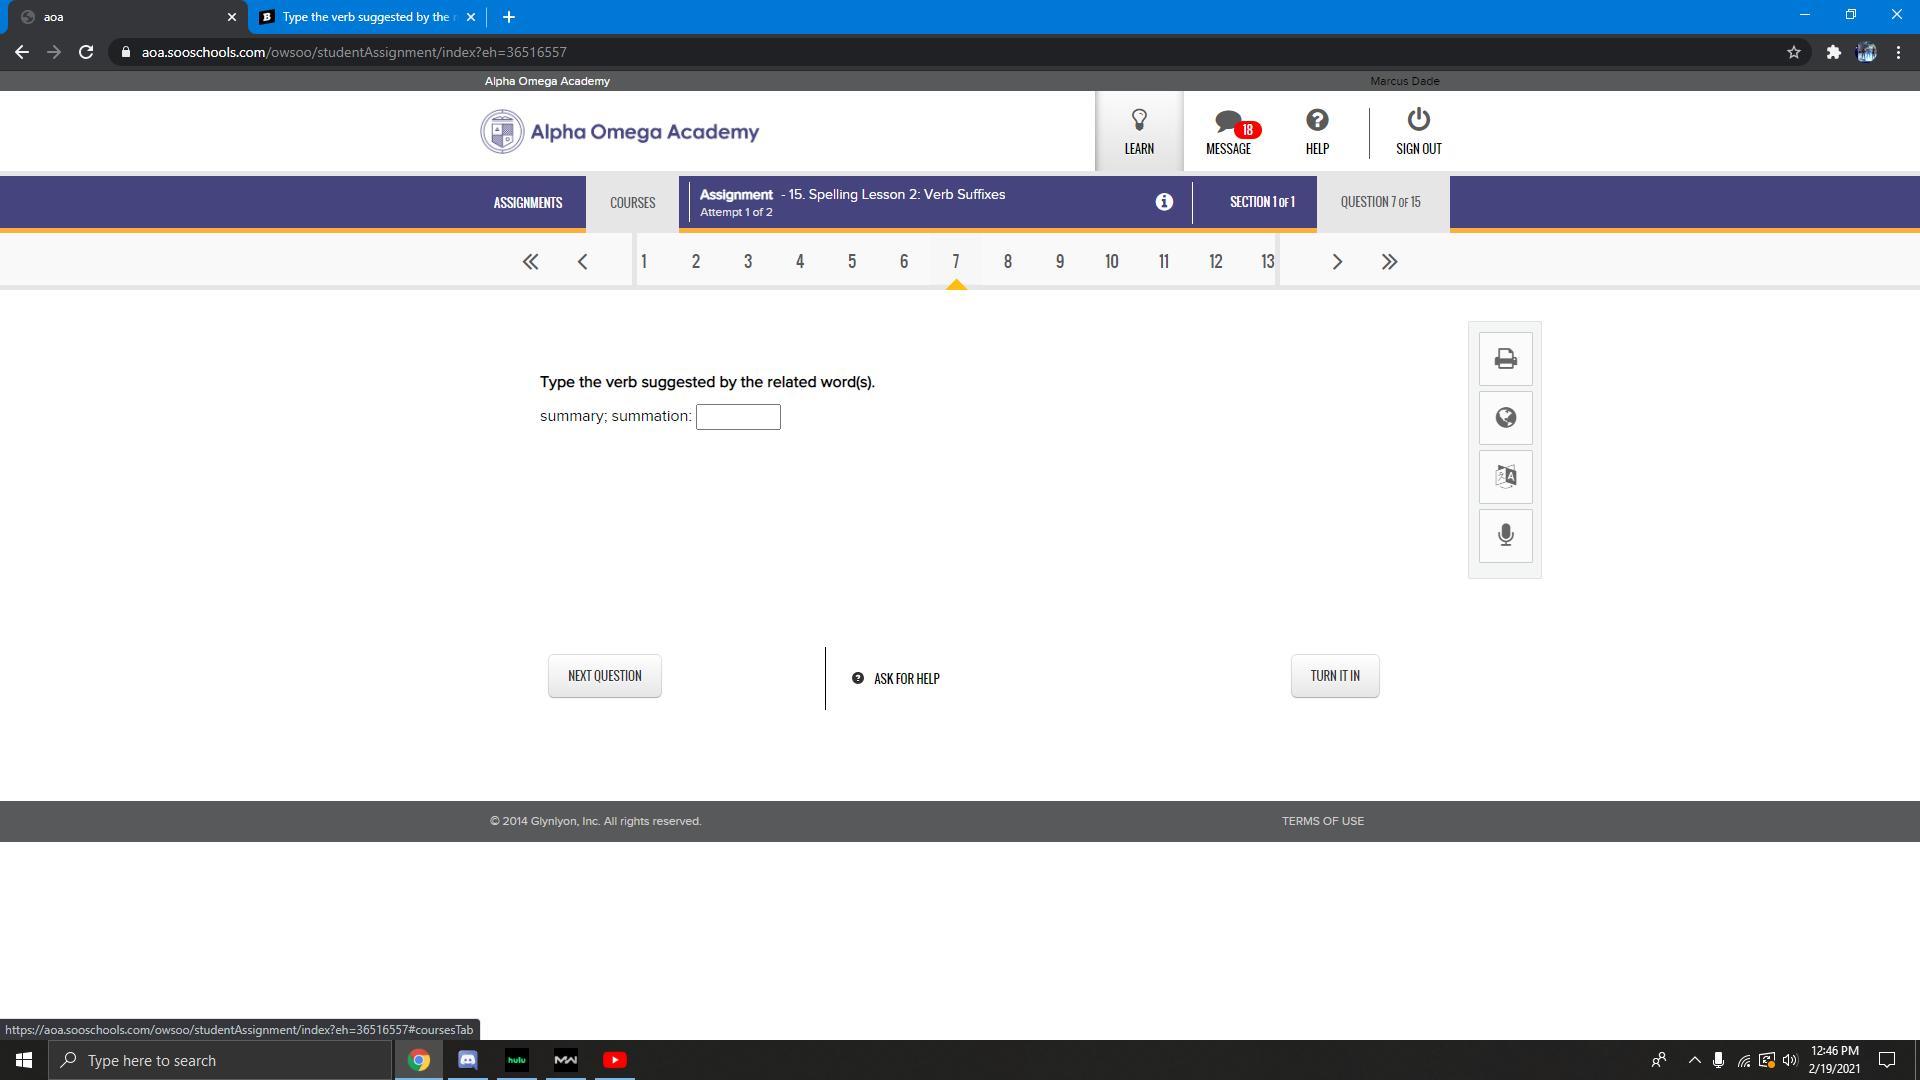Image resolution: width=1920 pixels, height=1080 pixels.
Task: Open Discord from the taskbar
Action: pyautogui.click(x=467, y=1060)
